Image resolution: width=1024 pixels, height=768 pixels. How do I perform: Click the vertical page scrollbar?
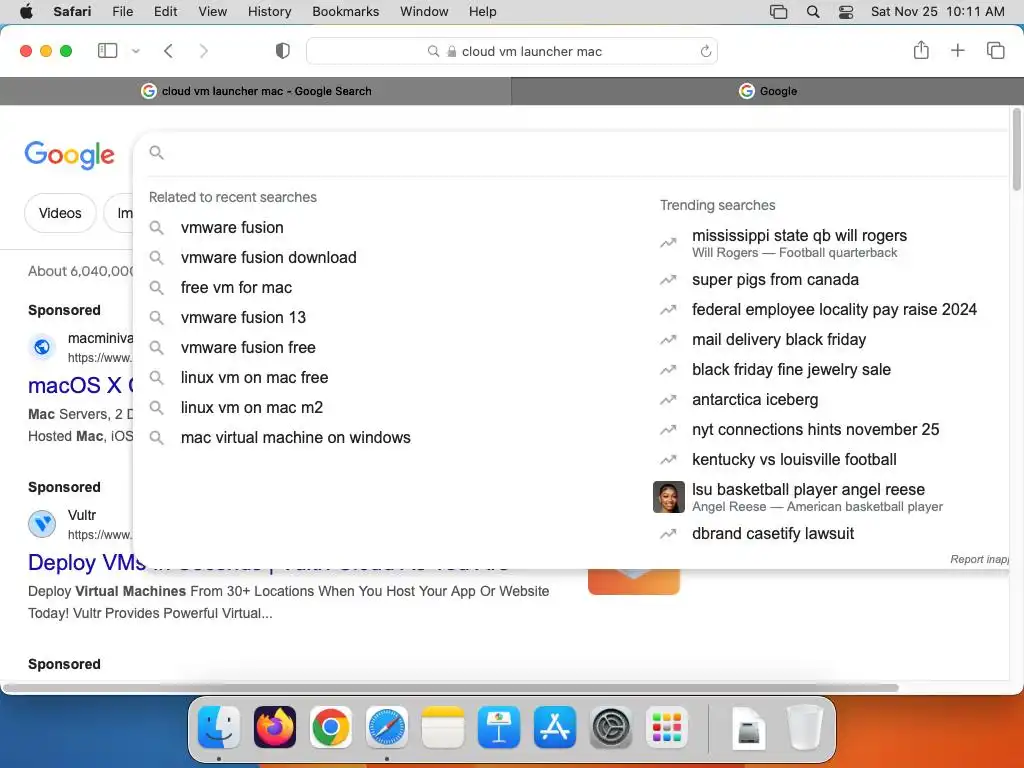(1016, 149)
